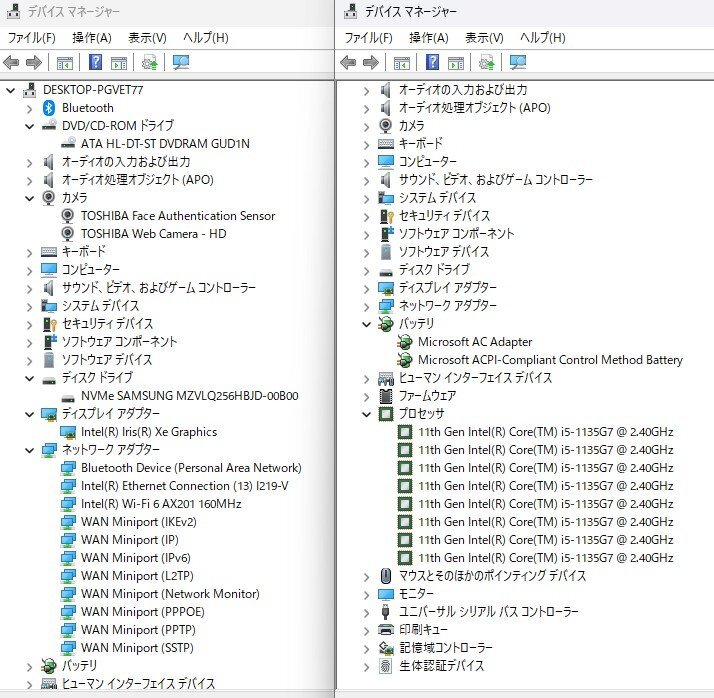Select サウンド、ビデオ、およびゲーム コントローラー in right window
This screenshot has width=714, height=698.
[496, 180]
